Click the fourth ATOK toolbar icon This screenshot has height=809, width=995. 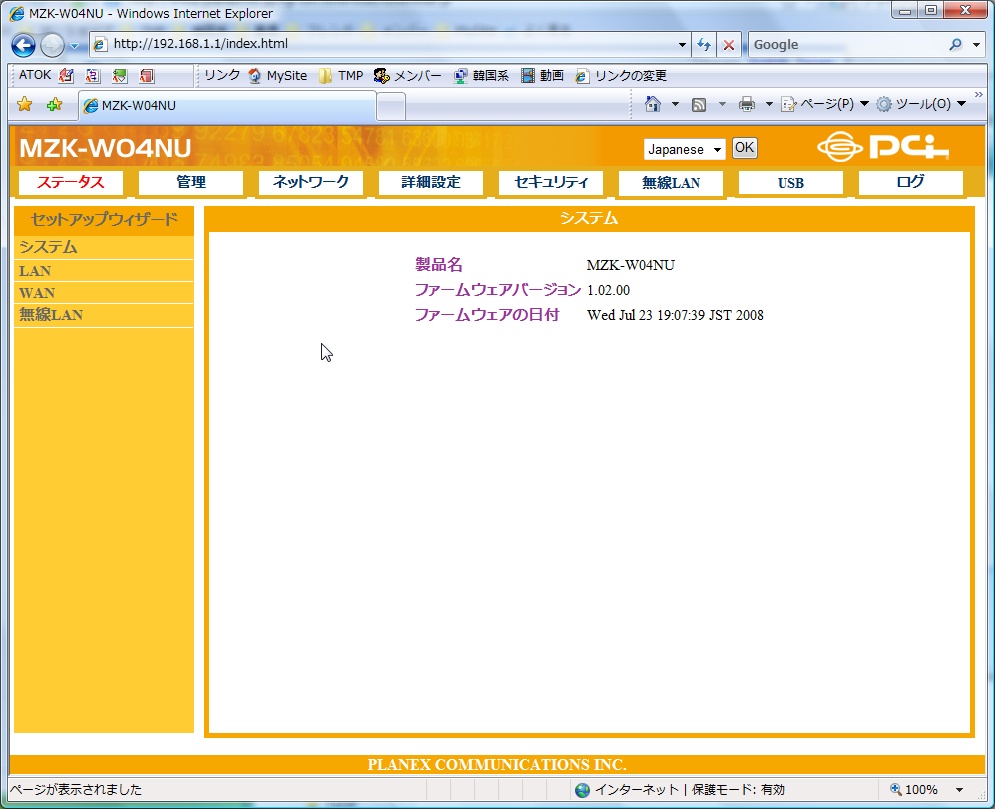point(147,76)
